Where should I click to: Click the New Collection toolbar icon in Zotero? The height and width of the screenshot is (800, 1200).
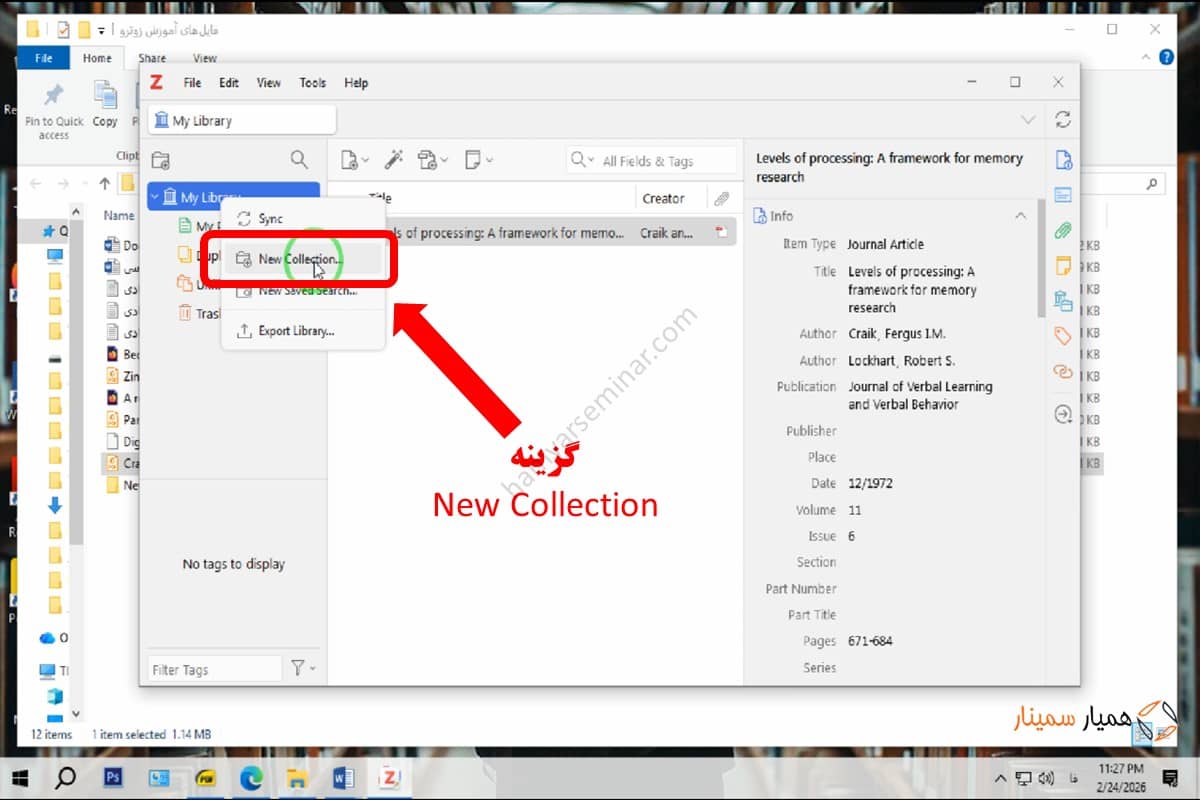point(160,160)
